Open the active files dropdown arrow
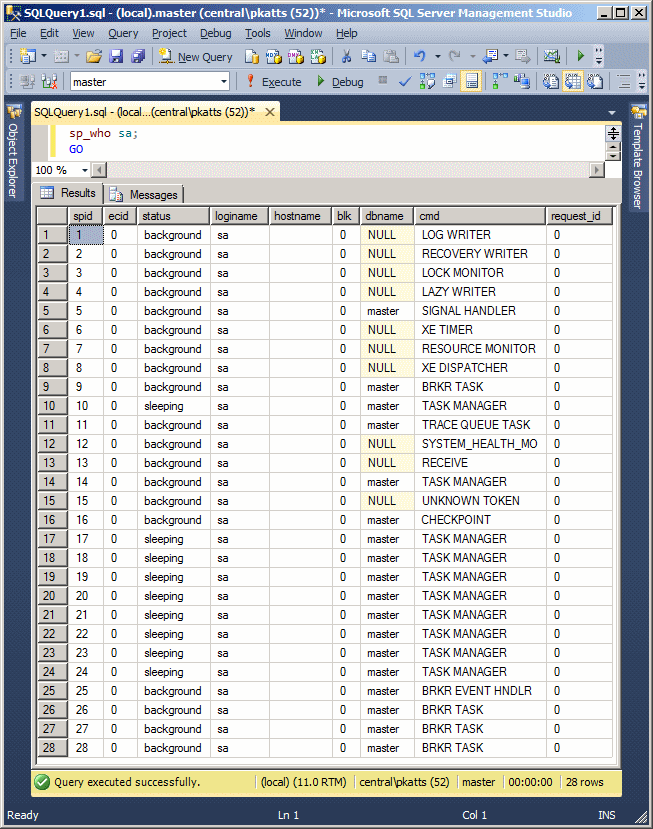653x829 pixels. (x=612, y=113)
